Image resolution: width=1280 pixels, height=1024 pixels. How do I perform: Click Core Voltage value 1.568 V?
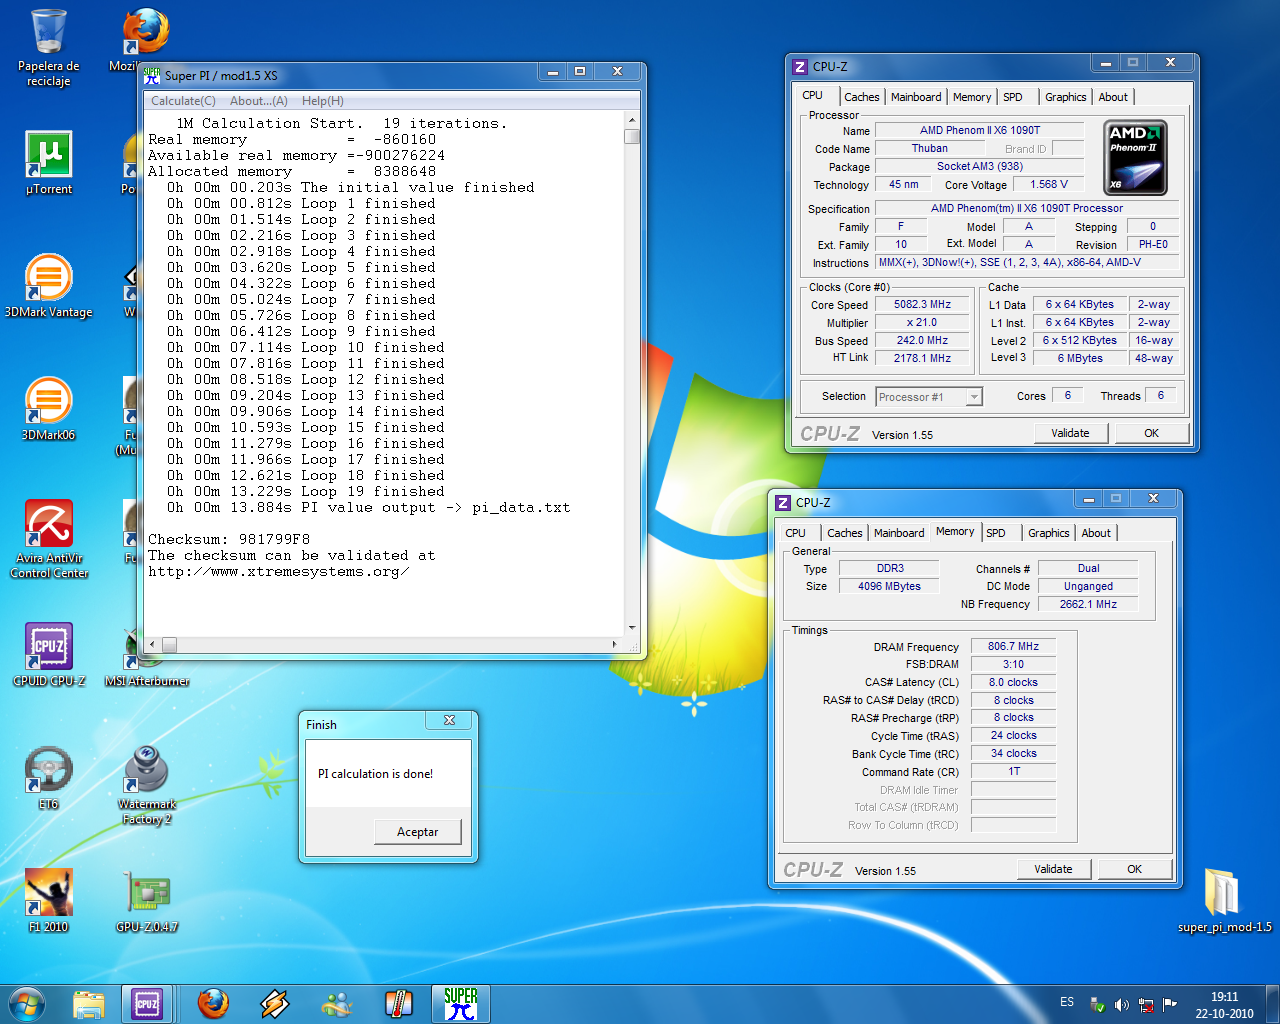tap(1049, 184)
